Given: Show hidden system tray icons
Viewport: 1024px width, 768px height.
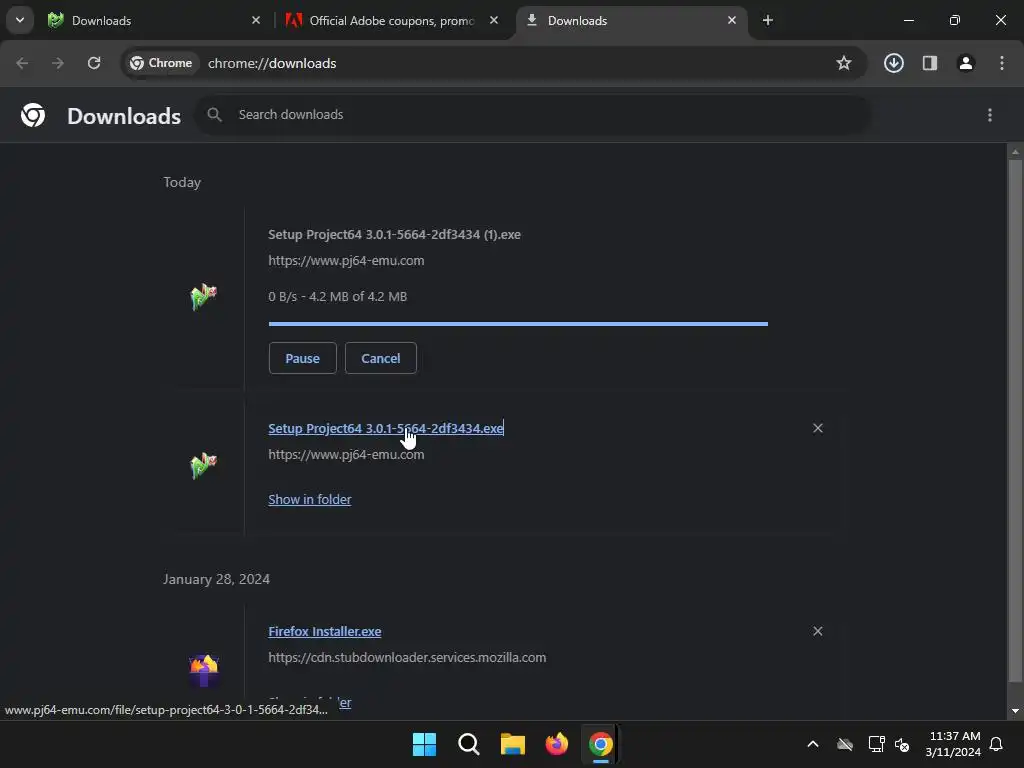Looking at the screenshot, I should point(813,744).
